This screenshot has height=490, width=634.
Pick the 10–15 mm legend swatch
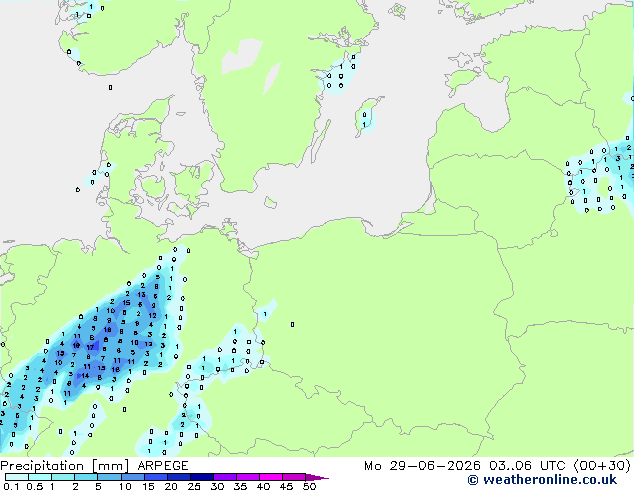click(132, 477)
